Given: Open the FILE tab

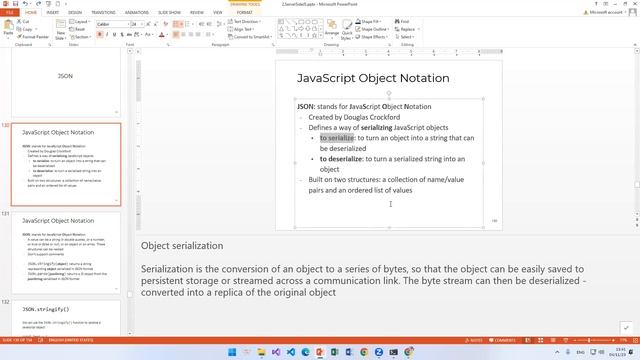Looking at the screenshot, I should click(x=9, y=13).
